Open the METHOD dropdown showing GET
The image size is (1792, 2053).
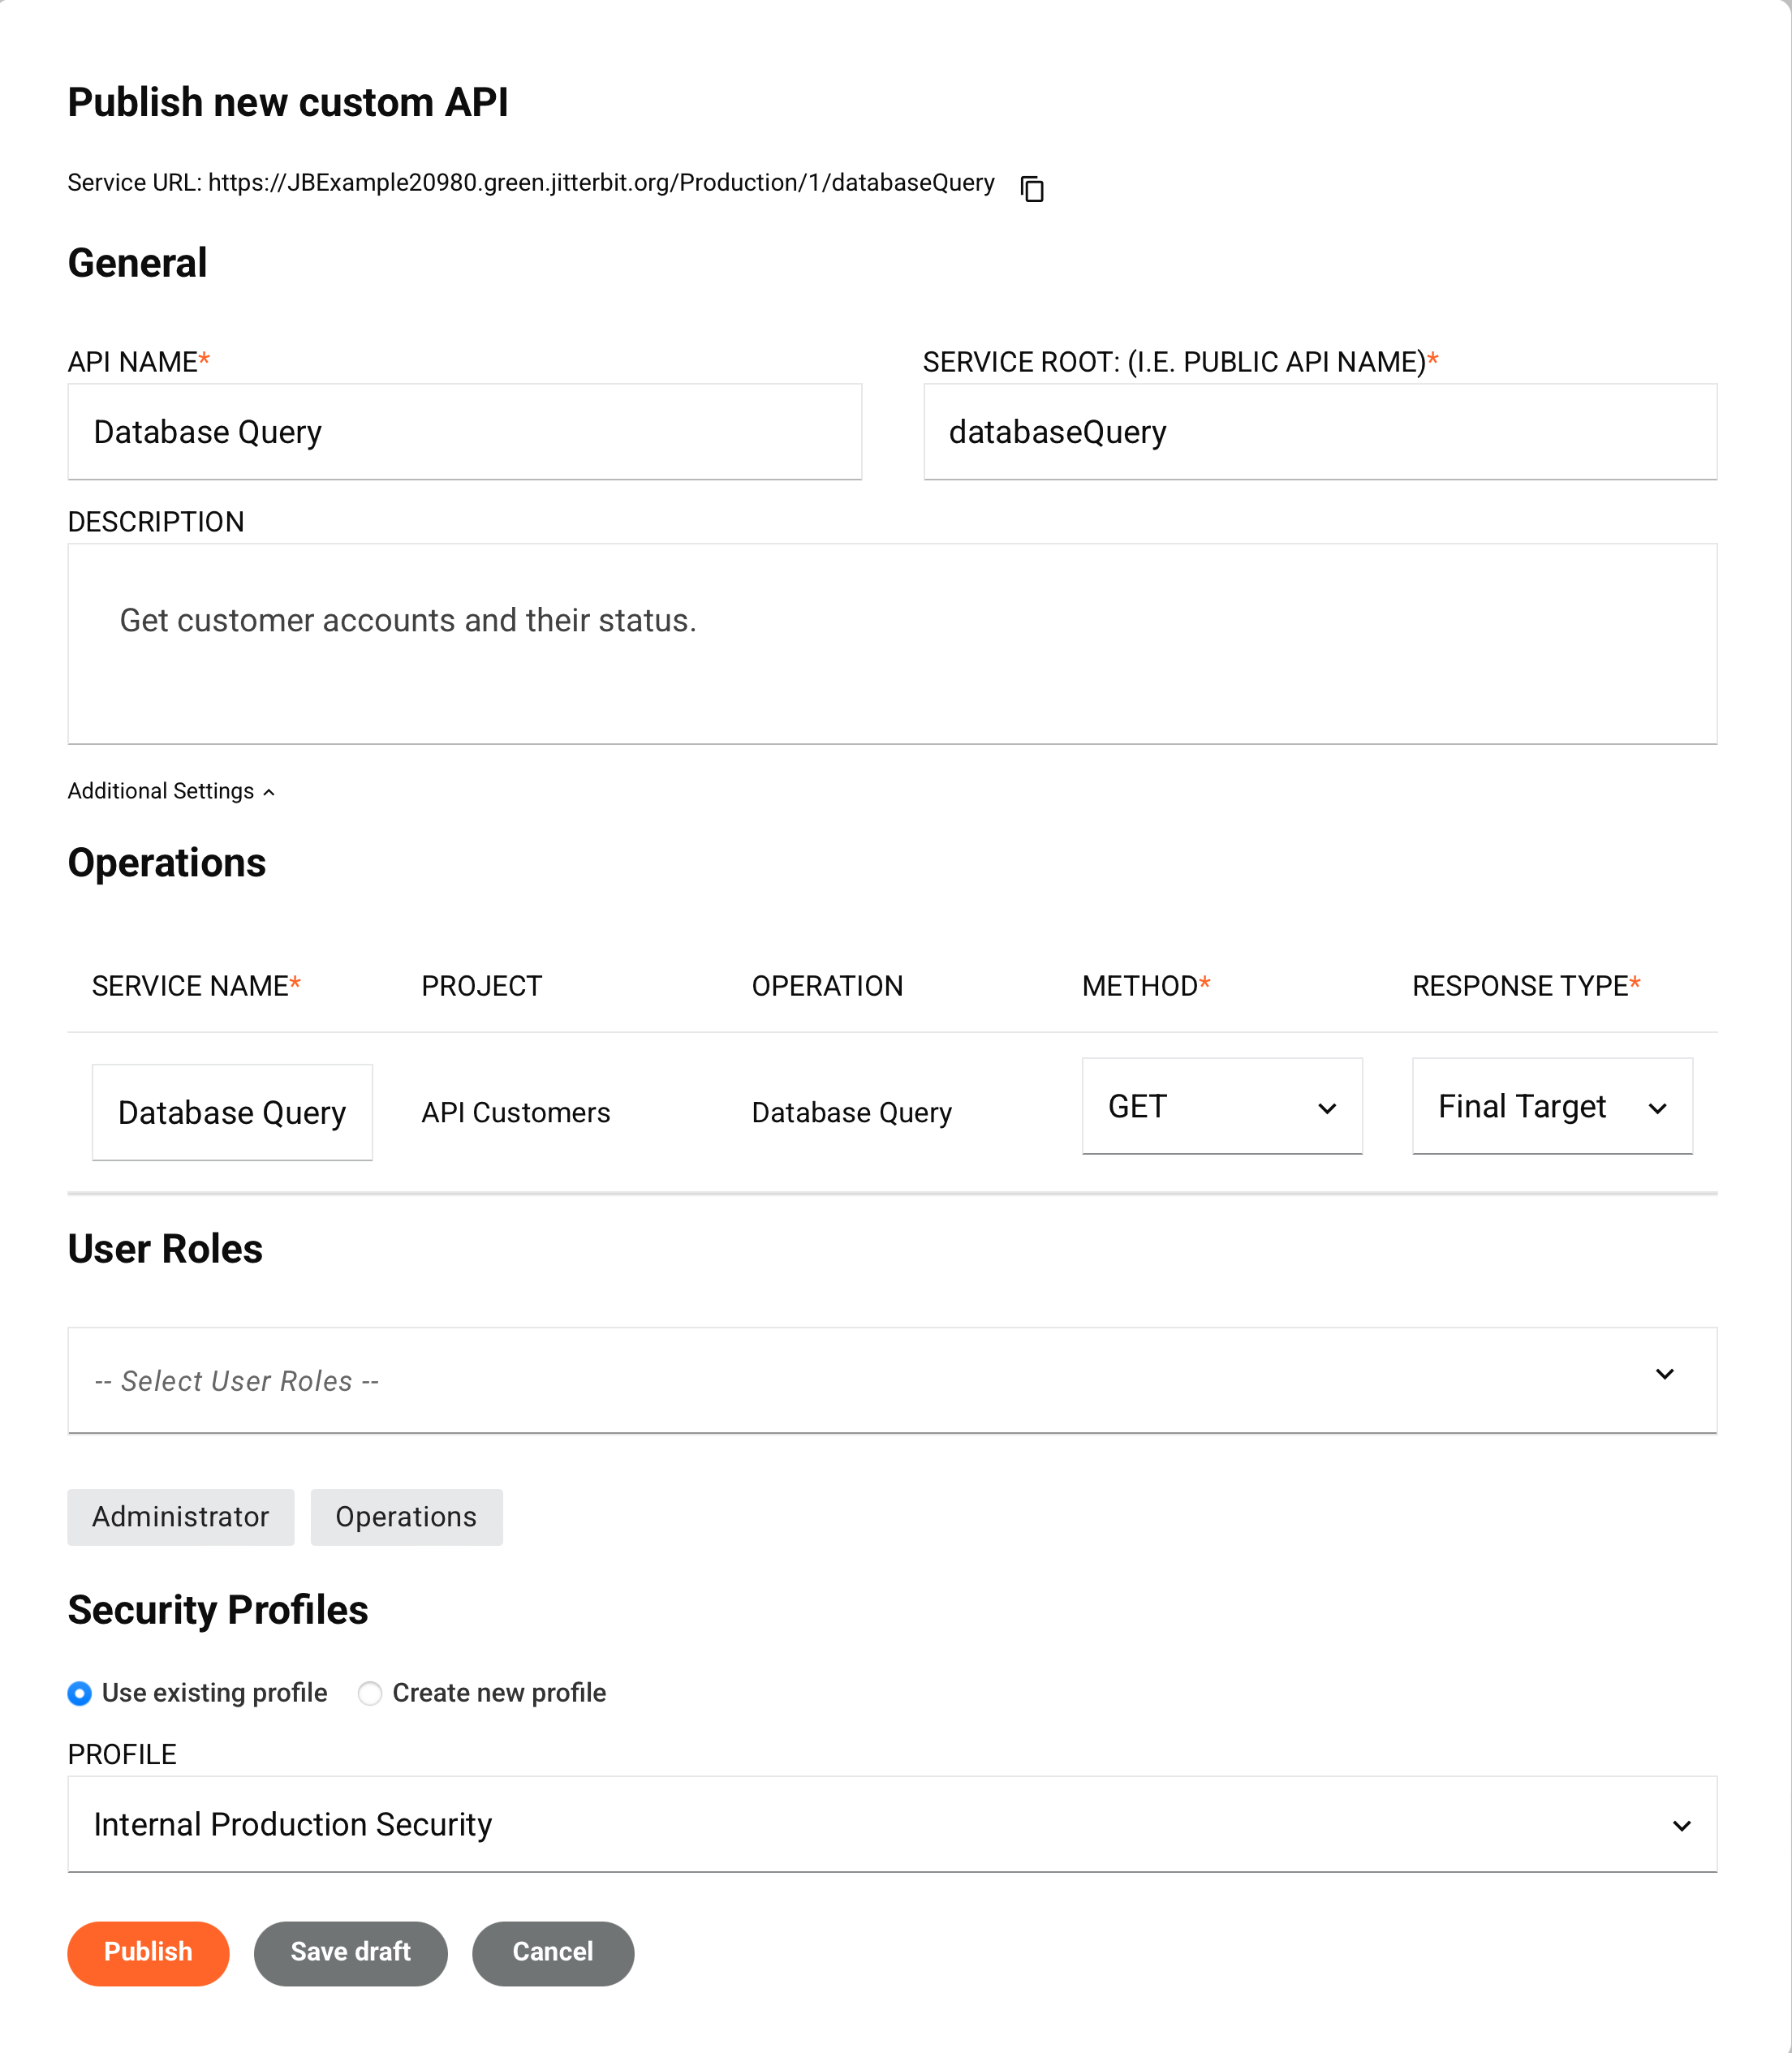pos(1221,1106)
